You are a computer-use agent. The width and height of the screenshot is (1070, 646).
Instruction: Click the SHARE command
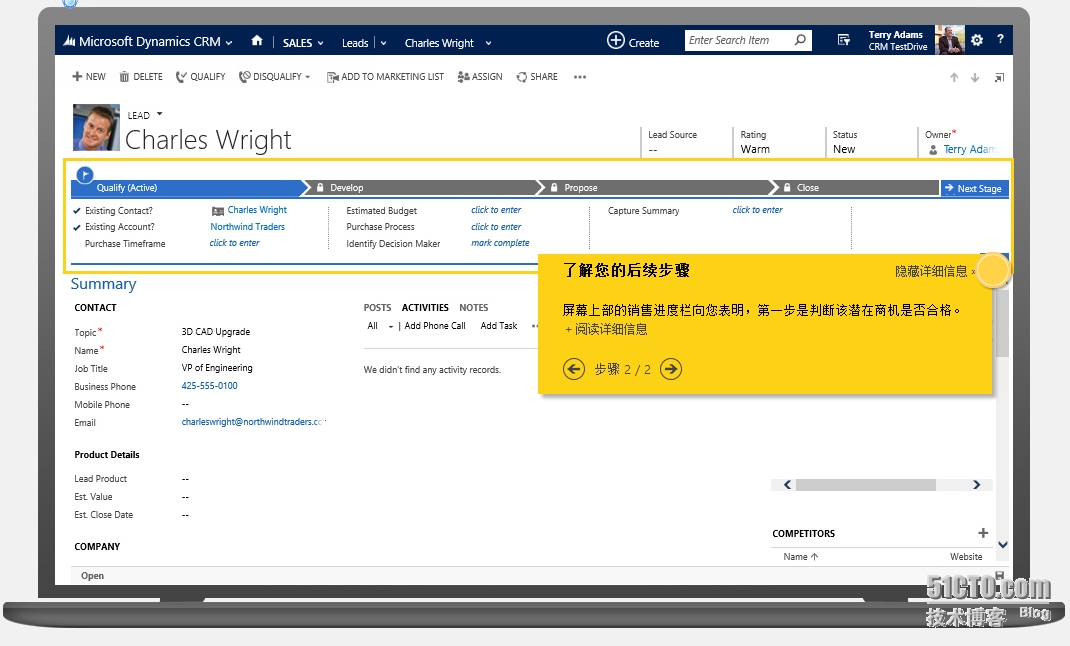pos(537,76)
